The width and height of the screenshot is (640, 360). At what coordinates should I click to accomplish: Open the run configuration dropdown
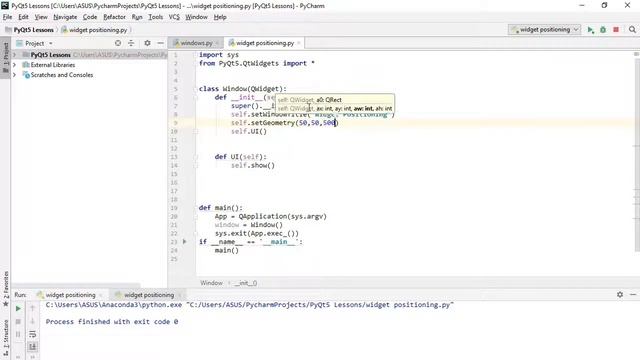(x=544, y=30)
